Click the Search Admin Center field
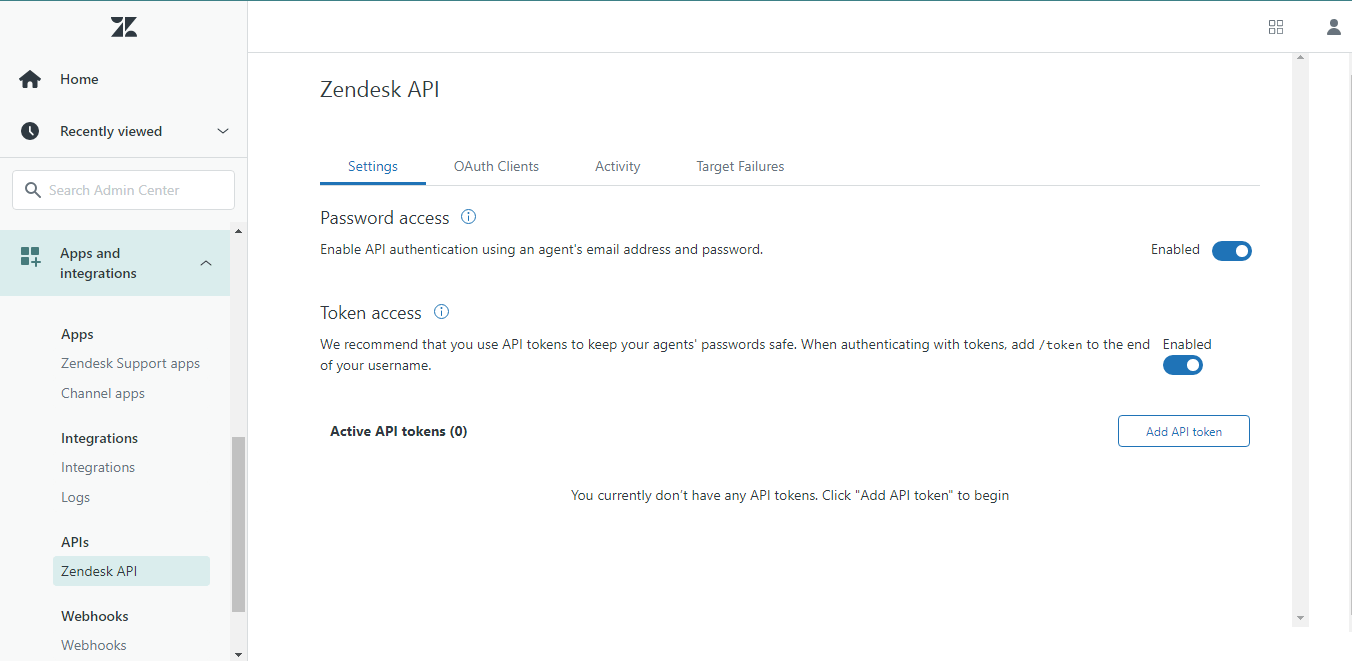Image resolution: width=1352 pixels, height=661 pixels. (x=123, y=189)
